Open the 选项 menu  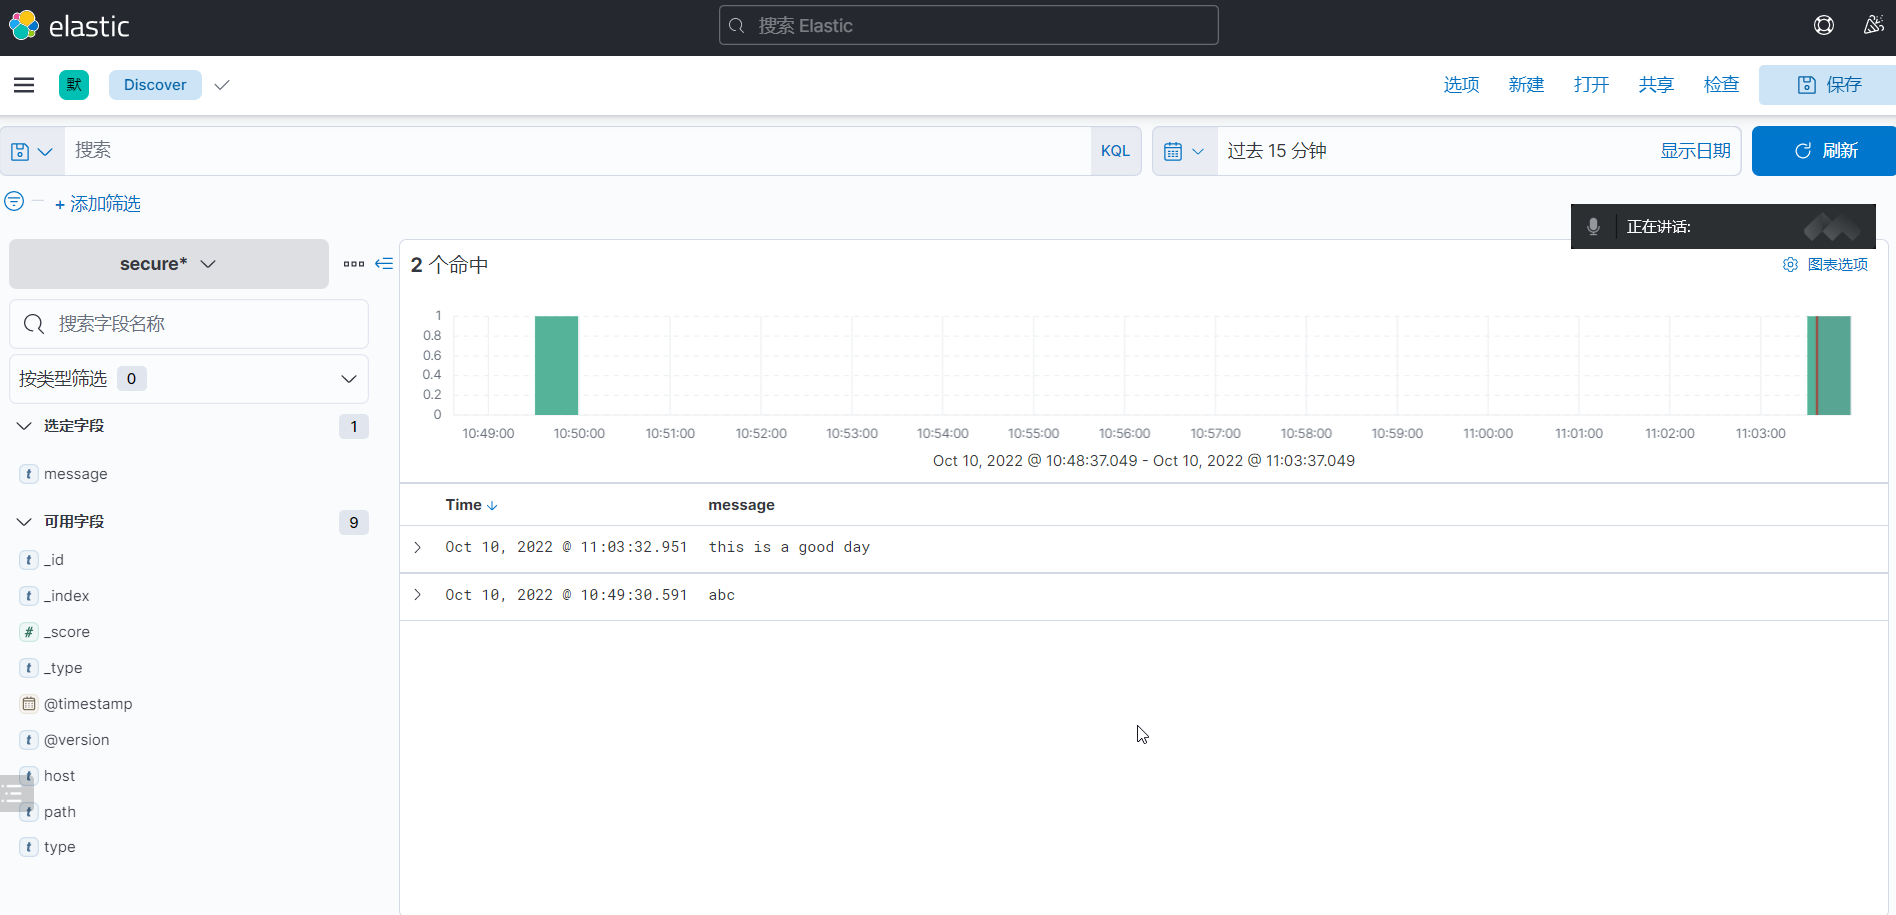(1461, 85)
